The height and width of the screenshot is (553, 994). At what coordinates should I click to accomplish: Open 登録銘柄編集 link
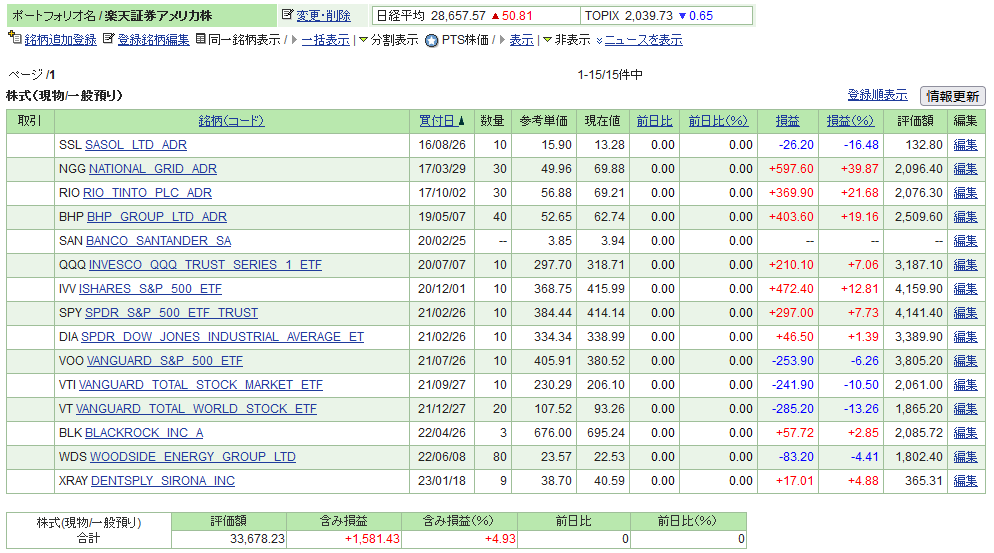tap(153, 40)
